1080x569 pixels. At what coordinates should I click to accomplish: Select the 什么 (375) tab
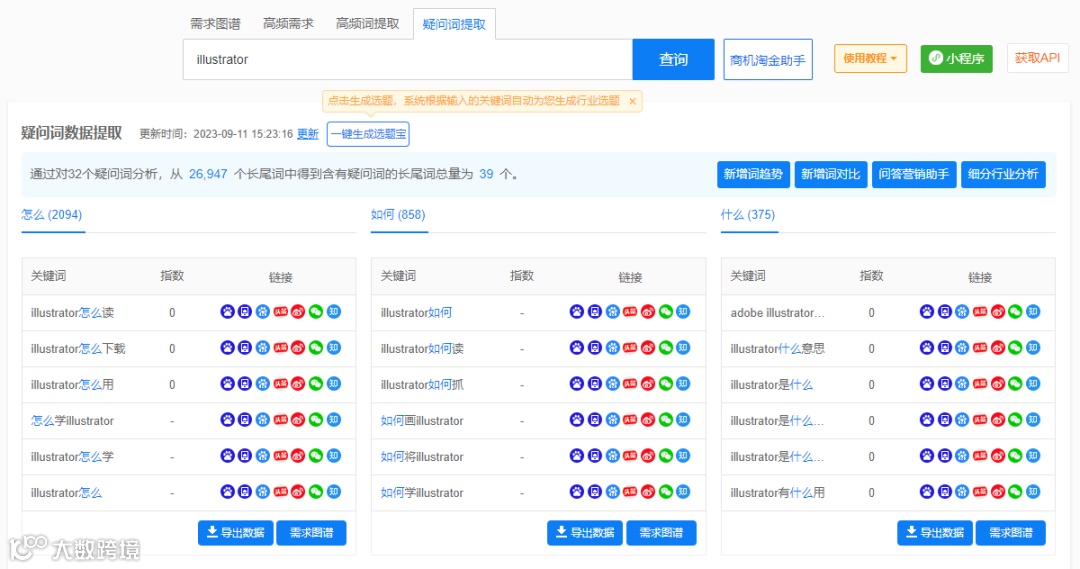tap(748, 215)
